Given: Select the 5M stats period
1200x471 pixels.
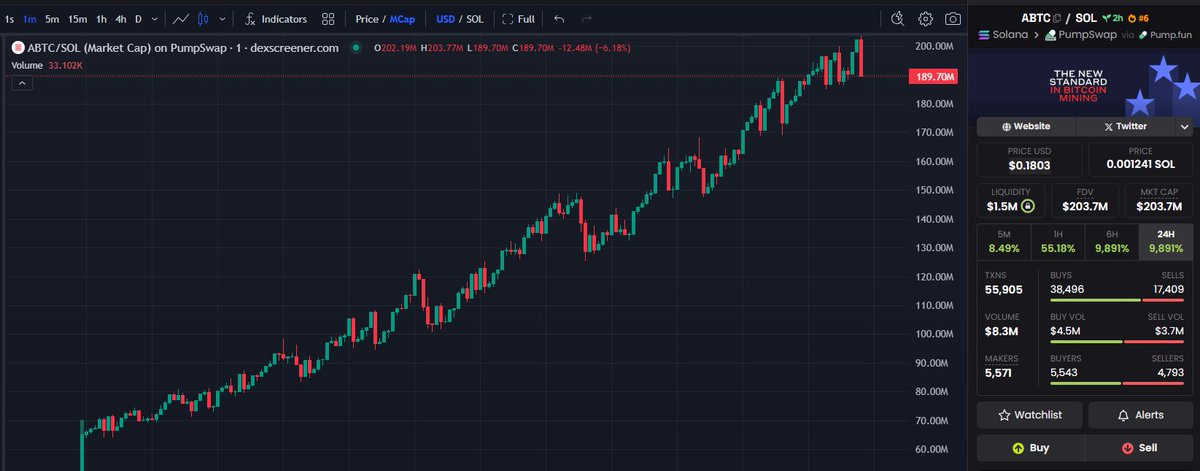Looking at the screenshot, I should click(x=1004, y=241).
